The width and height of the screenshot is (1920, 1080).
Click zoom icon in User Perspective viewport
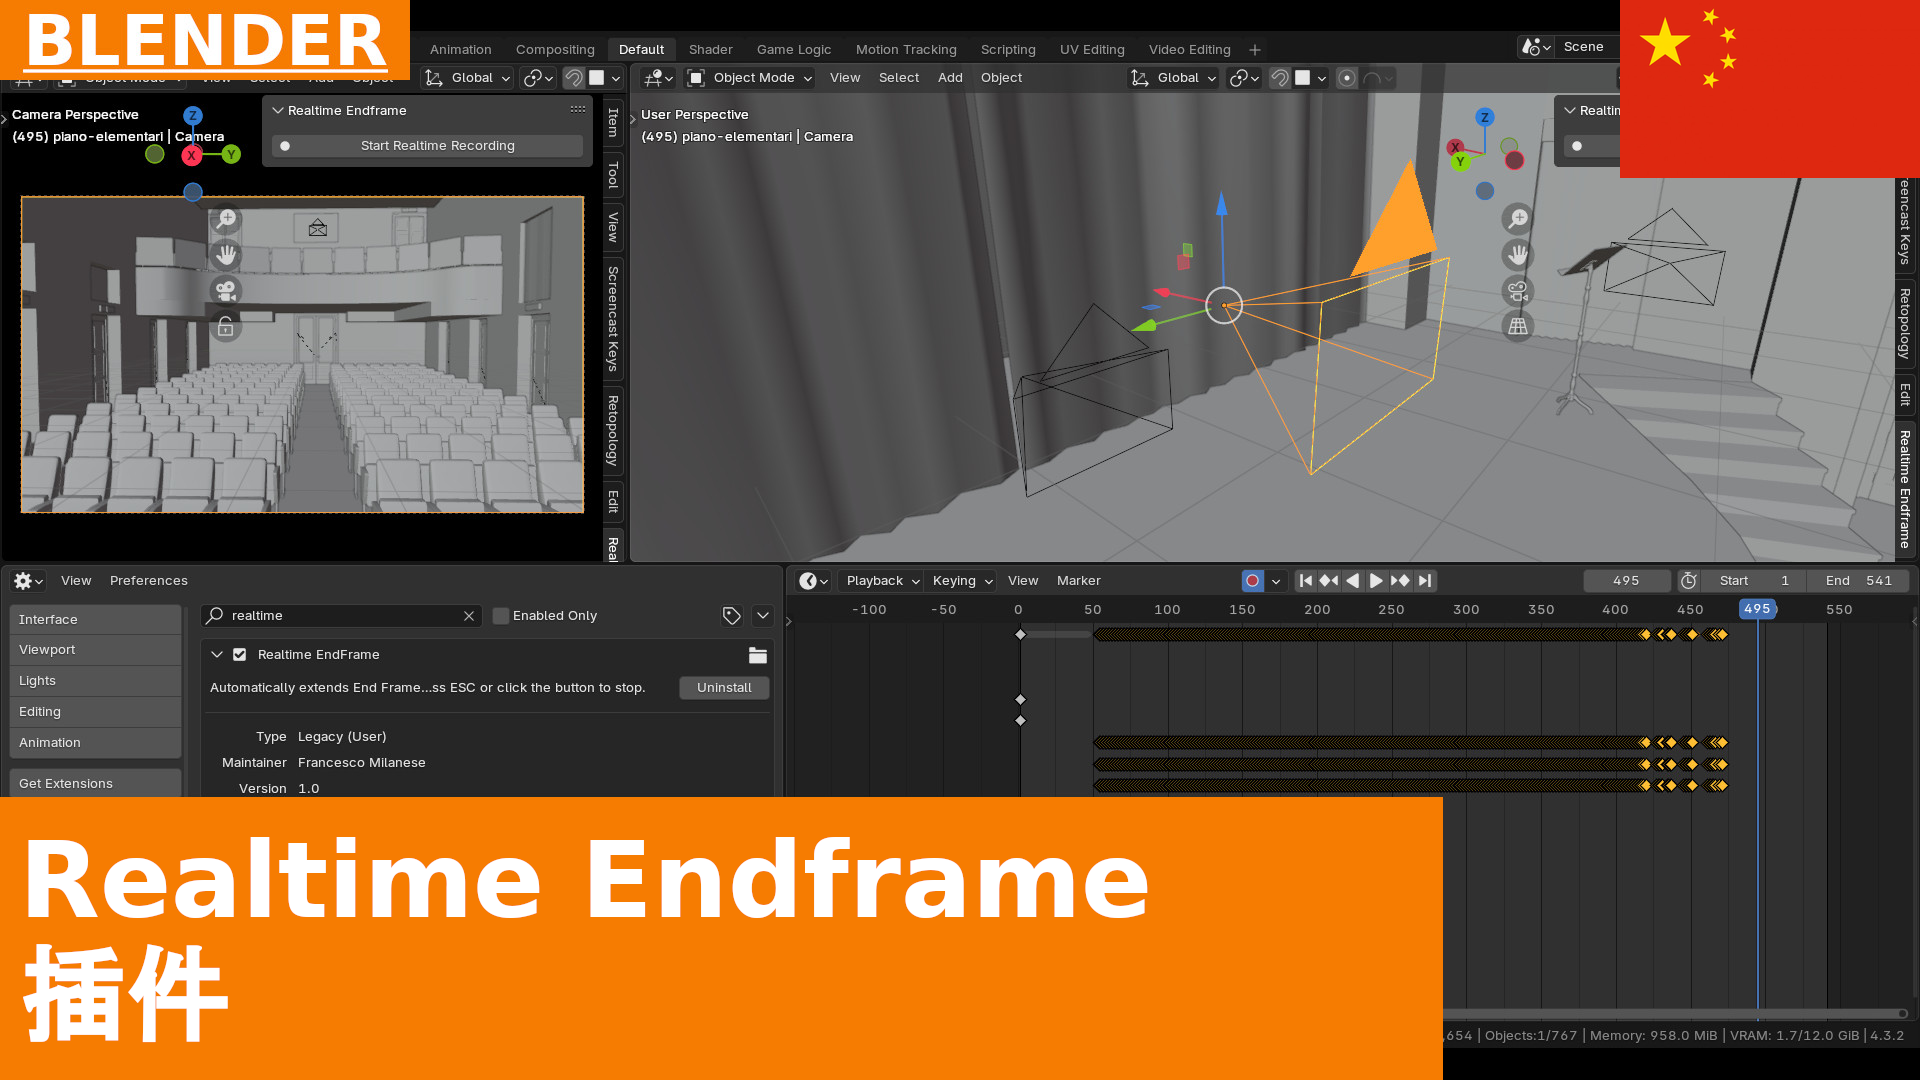tap(1518, 219)
